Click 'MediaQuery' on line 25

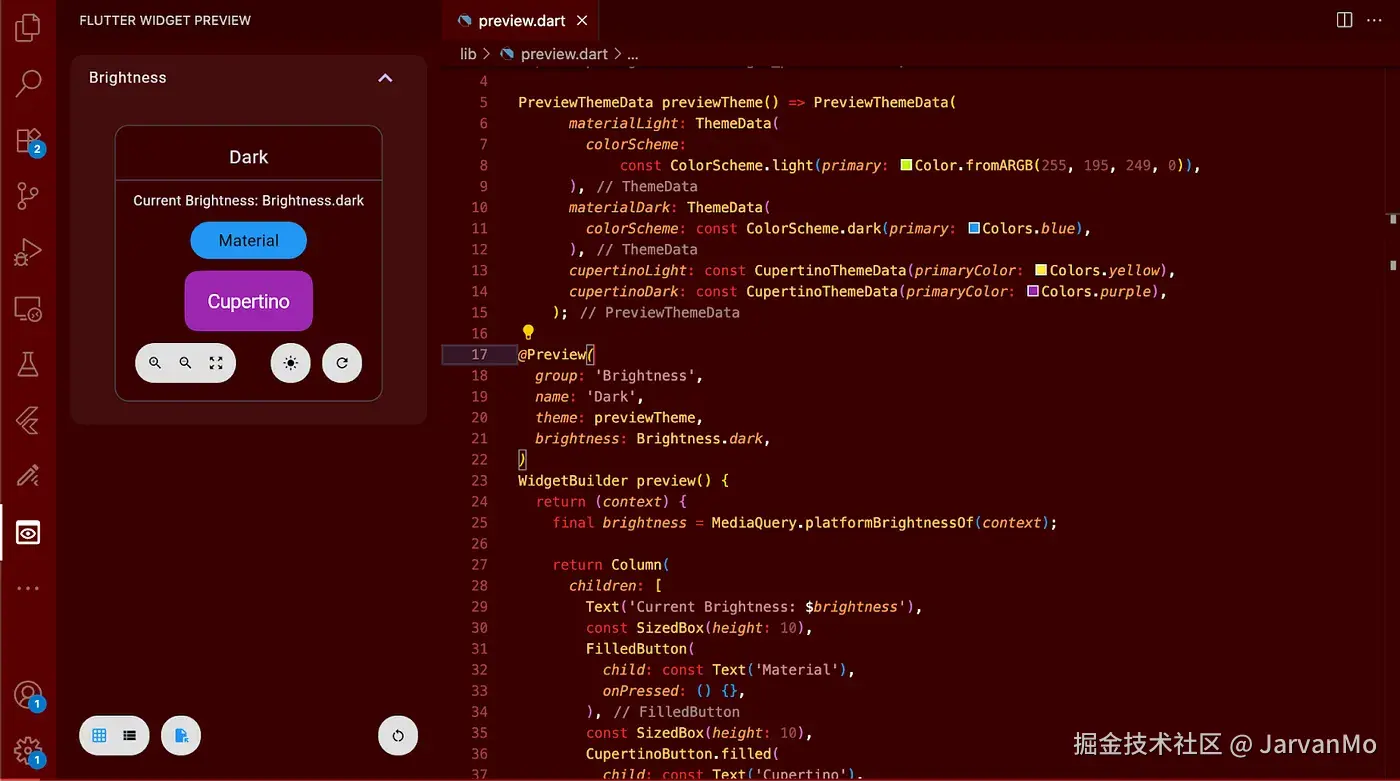(753, 522)
